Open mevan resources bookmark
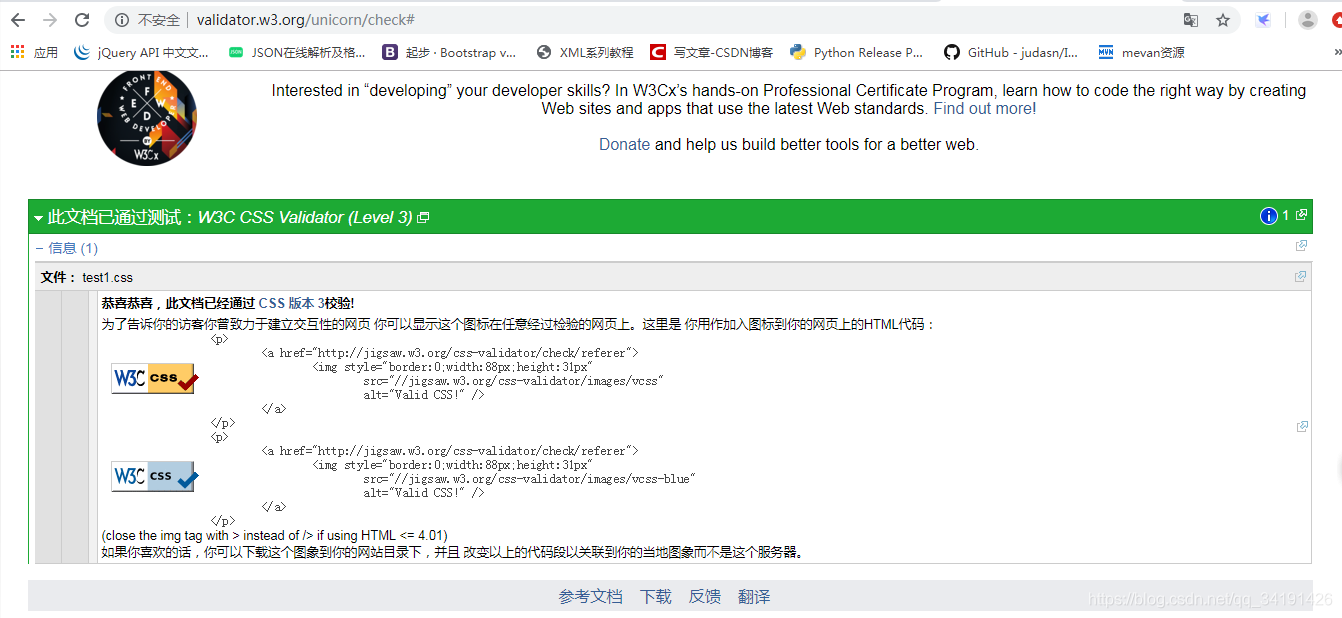 (x=1141, y=52)
